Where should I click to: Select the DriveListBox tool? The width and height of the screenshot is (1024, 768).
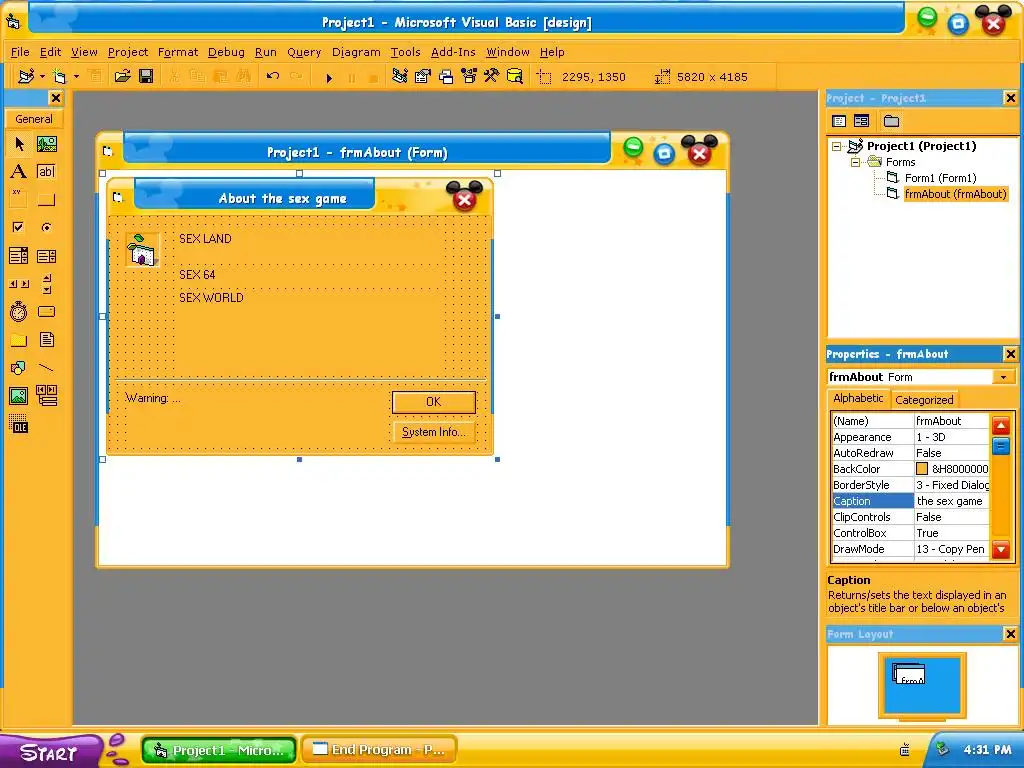point(46,312)
